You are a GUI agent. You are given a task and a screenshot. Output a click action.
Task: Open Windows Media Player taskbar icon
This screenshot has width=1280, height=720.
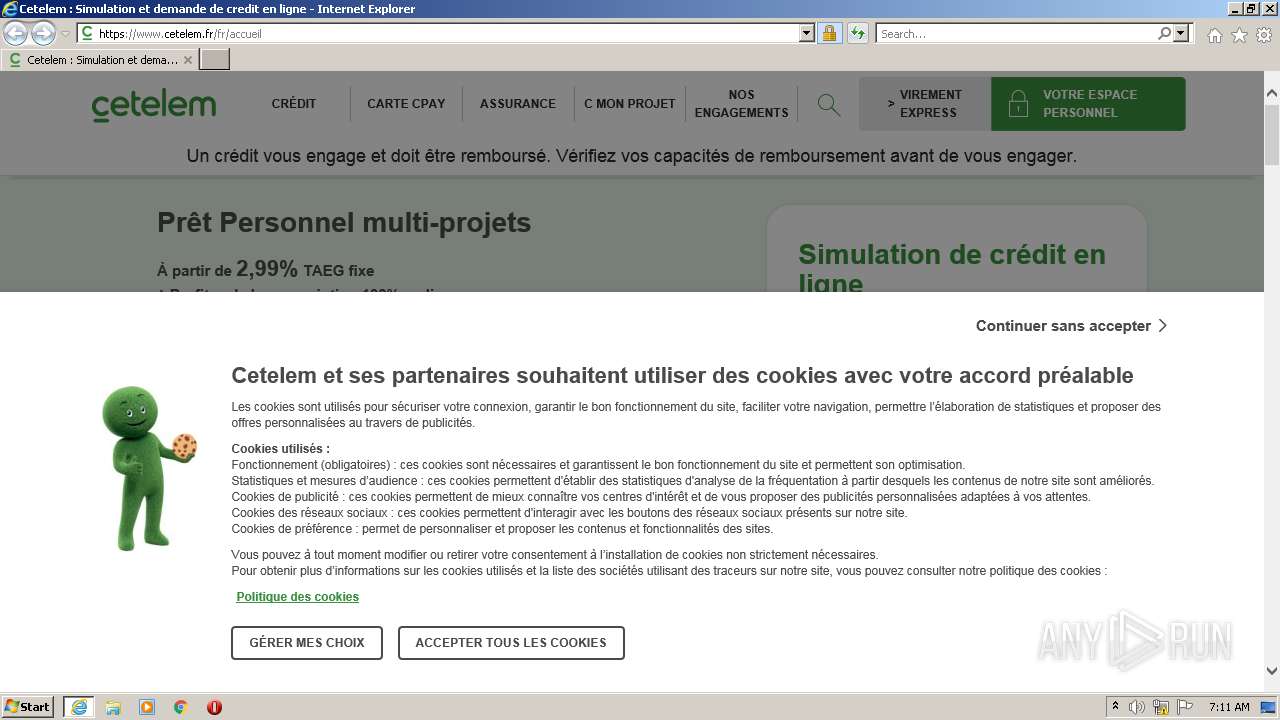click(147, 707)
